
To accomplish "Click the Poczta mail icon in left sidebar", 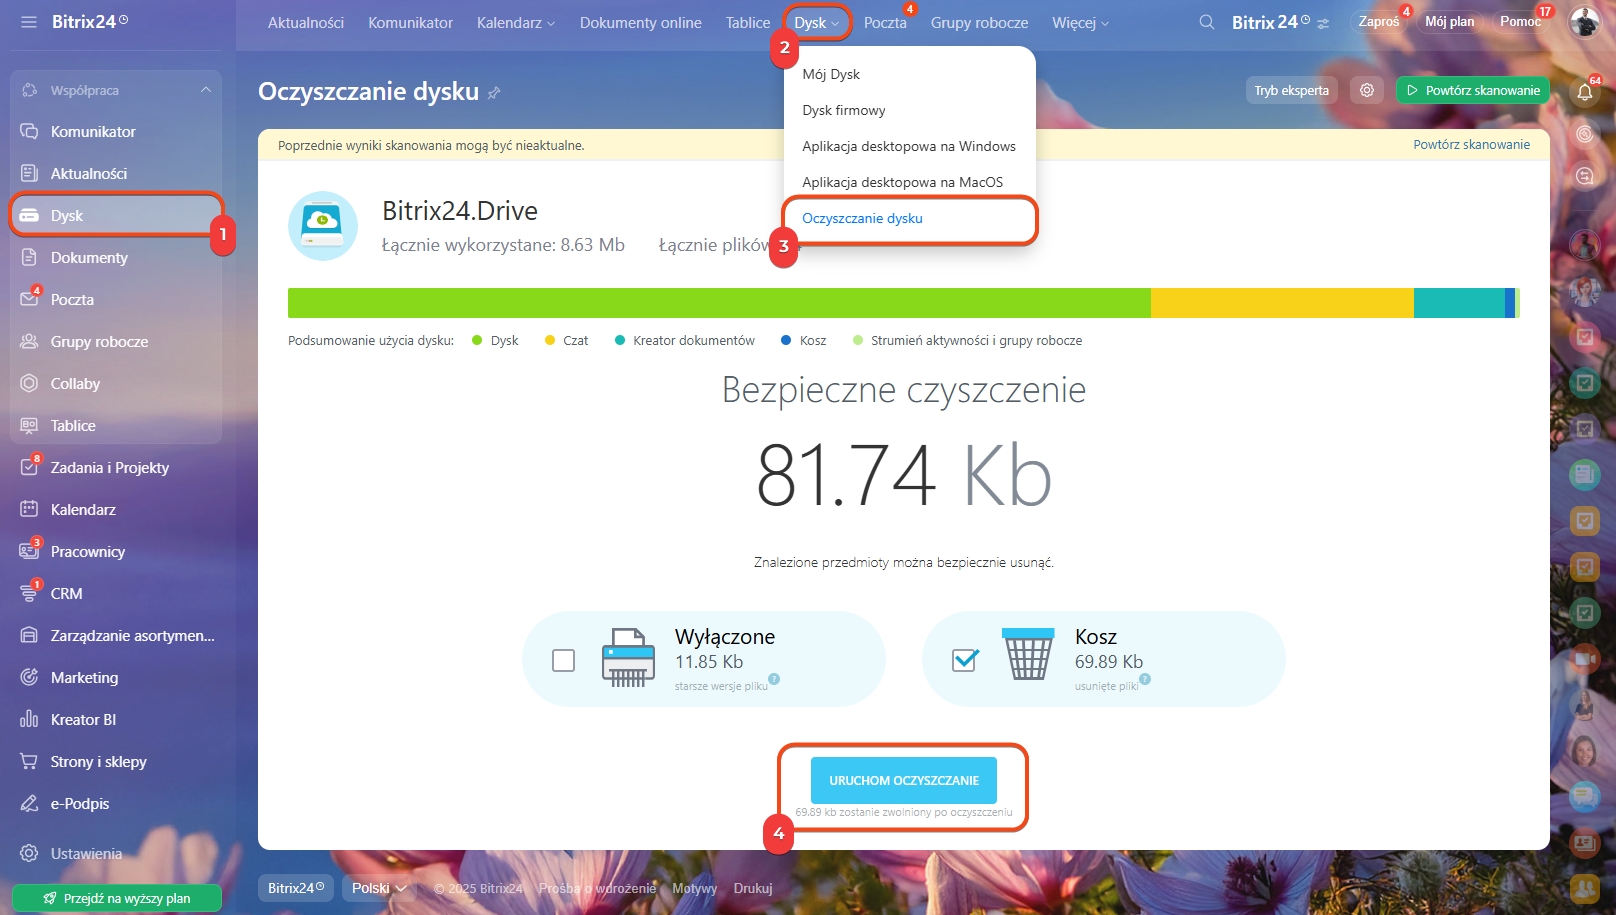I will [x=29, y=299].
